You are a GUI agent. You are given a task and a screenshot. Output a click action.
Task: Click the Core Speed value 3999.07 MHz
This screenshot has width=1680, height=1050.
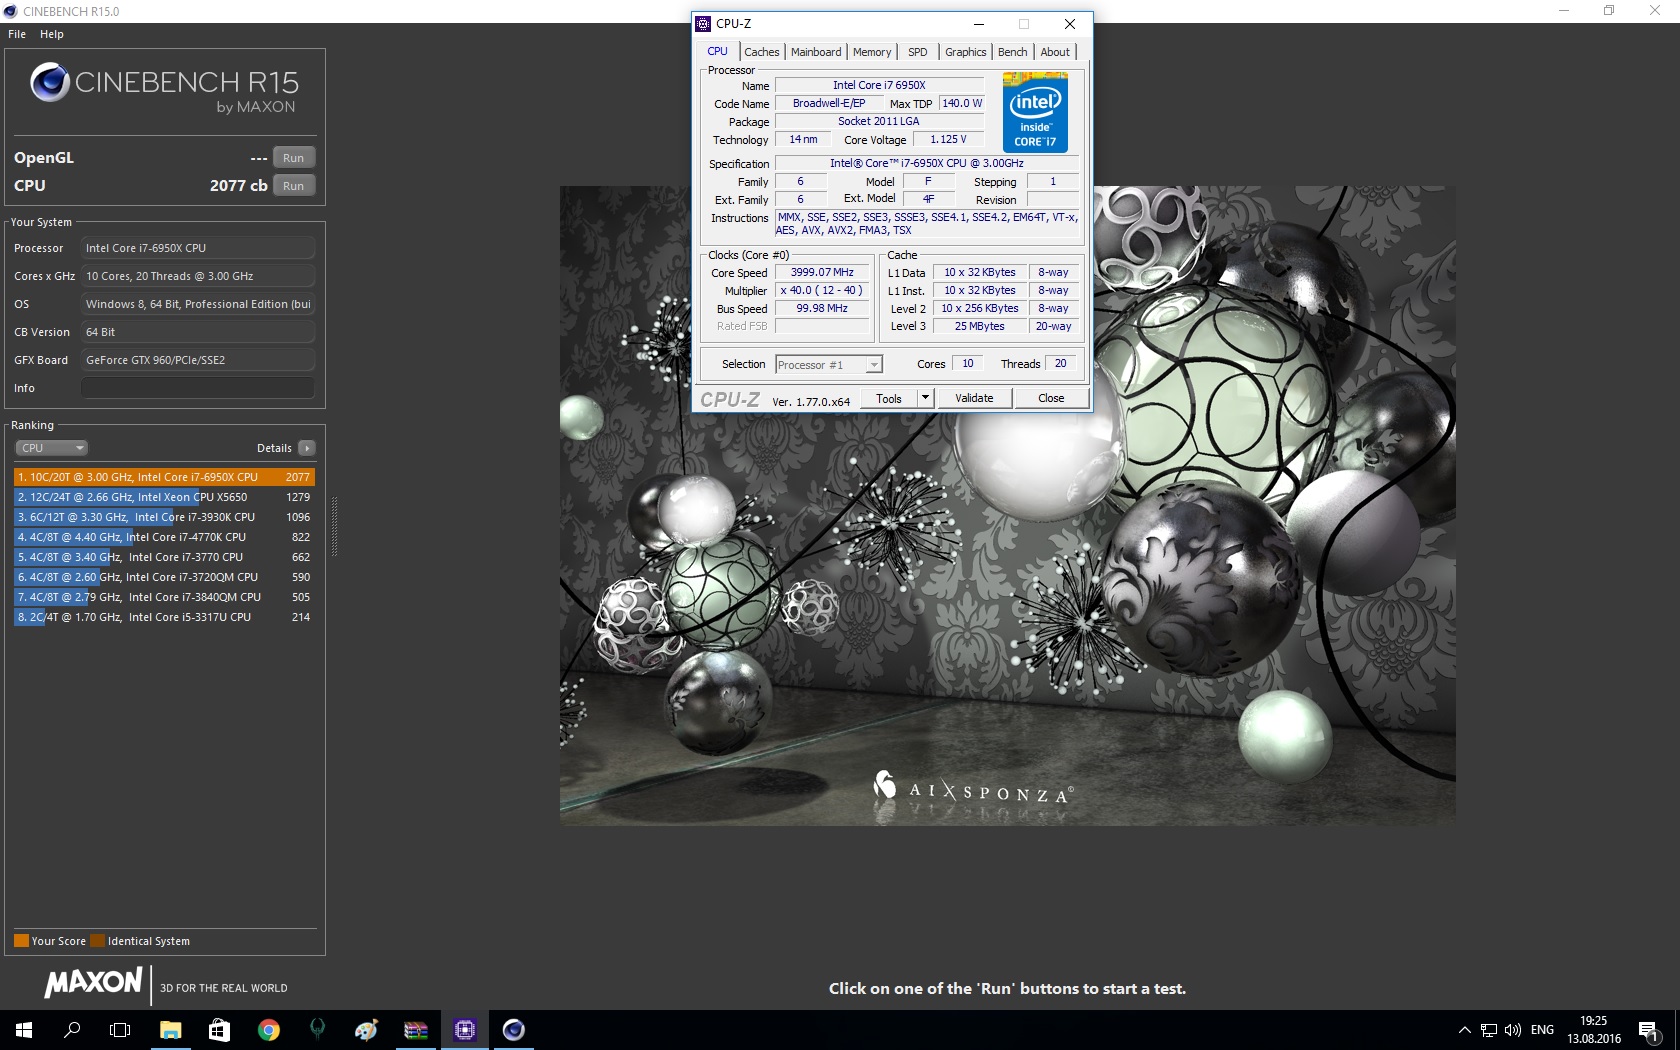[822, 272]
